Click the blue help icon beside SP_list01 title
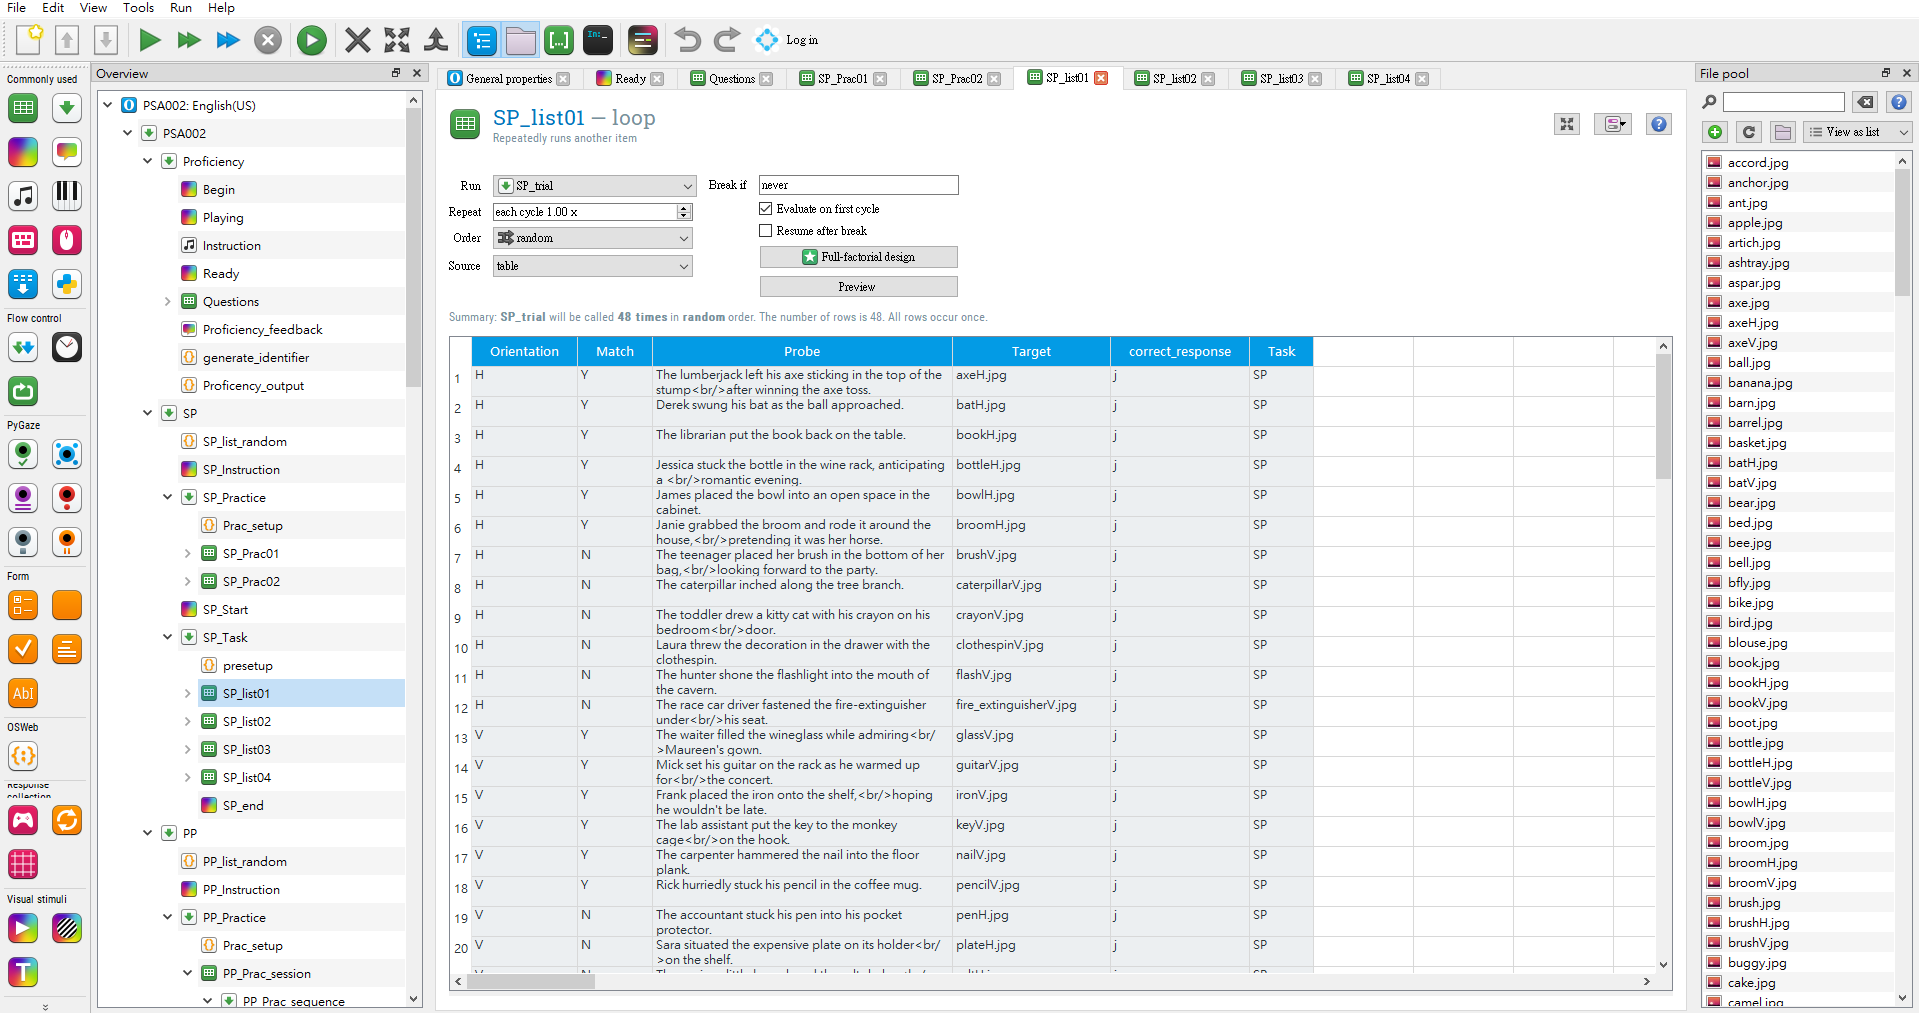Image resolution: width=1919 pixels, height=1013 pixels. (x=1659, y=124)
